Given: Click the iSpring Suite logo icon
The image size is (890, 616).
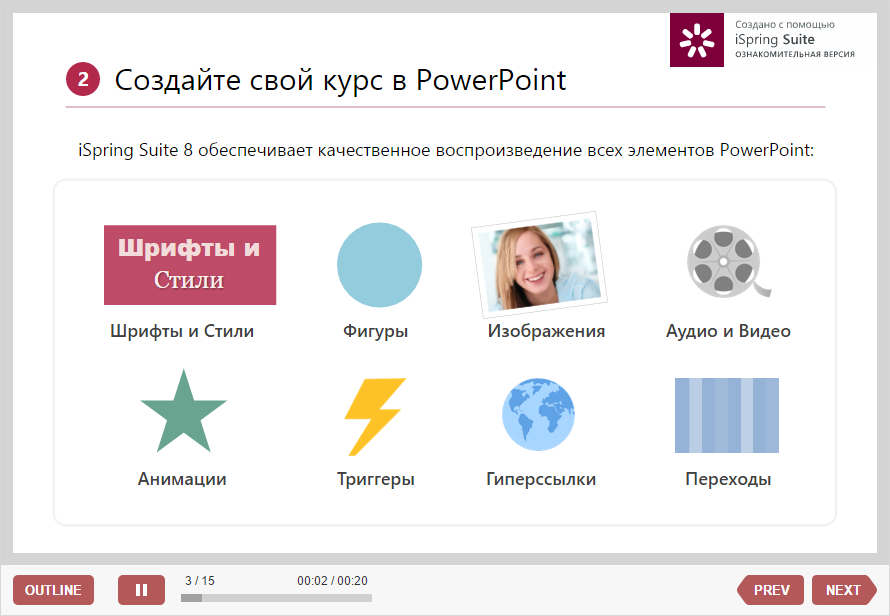Looking at the screenshot, I should [x=696, y=40].
